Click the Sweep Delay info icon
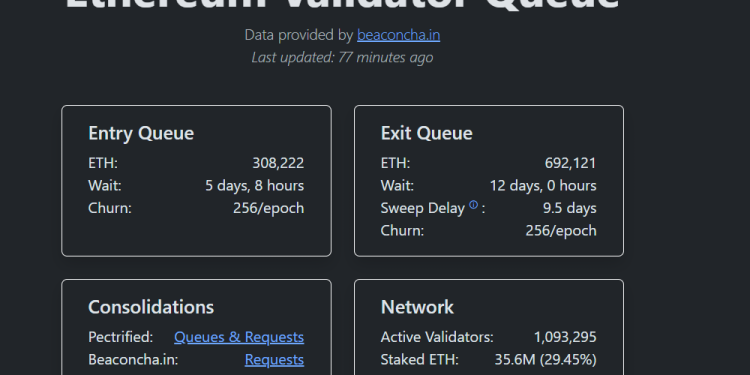The height and width of the screenshot is (375, 750). [474, 205]
